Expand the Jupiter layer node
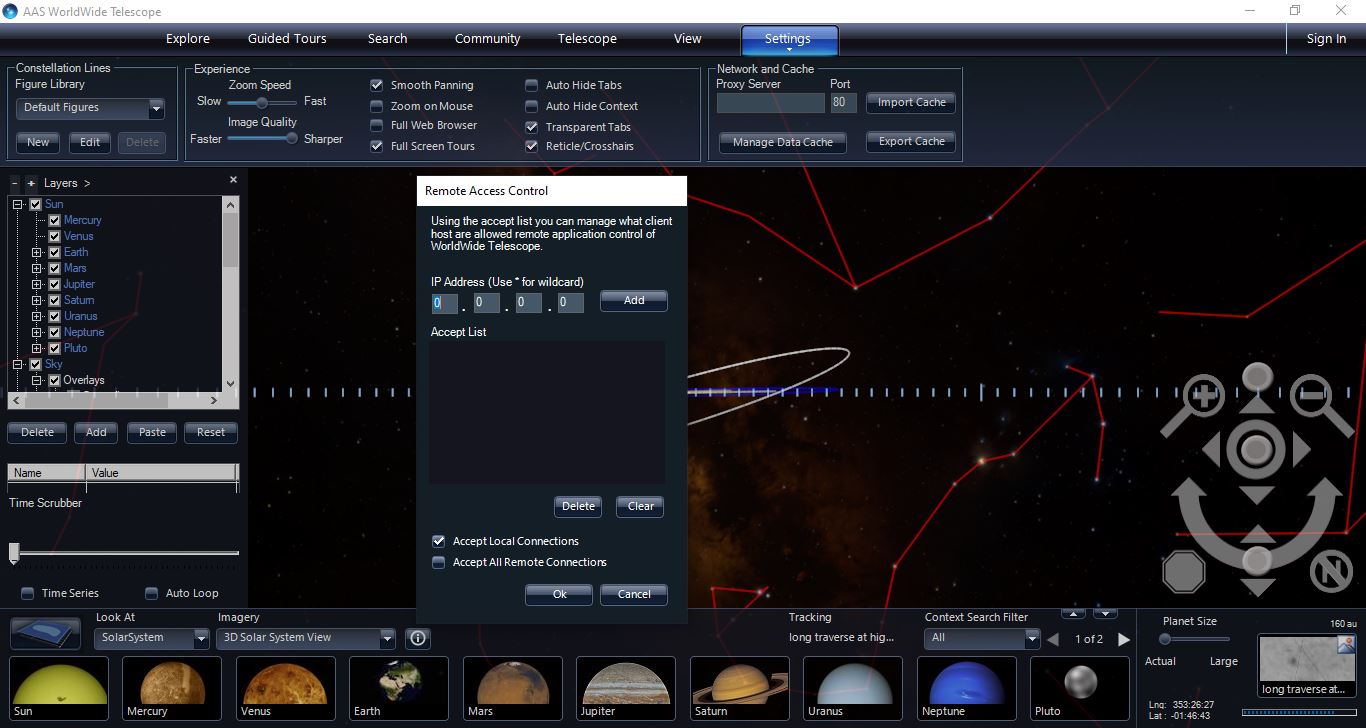The height and width of the screenshot is (728, 1366). coord(36,284)
